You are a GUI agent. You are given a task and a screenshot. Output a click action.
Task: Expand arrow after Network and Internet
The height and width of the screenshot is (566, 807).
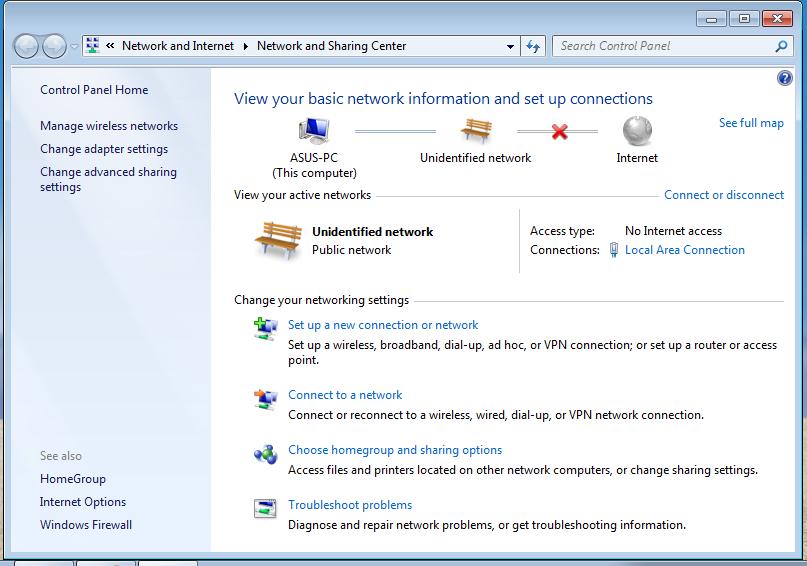(245, 46)
